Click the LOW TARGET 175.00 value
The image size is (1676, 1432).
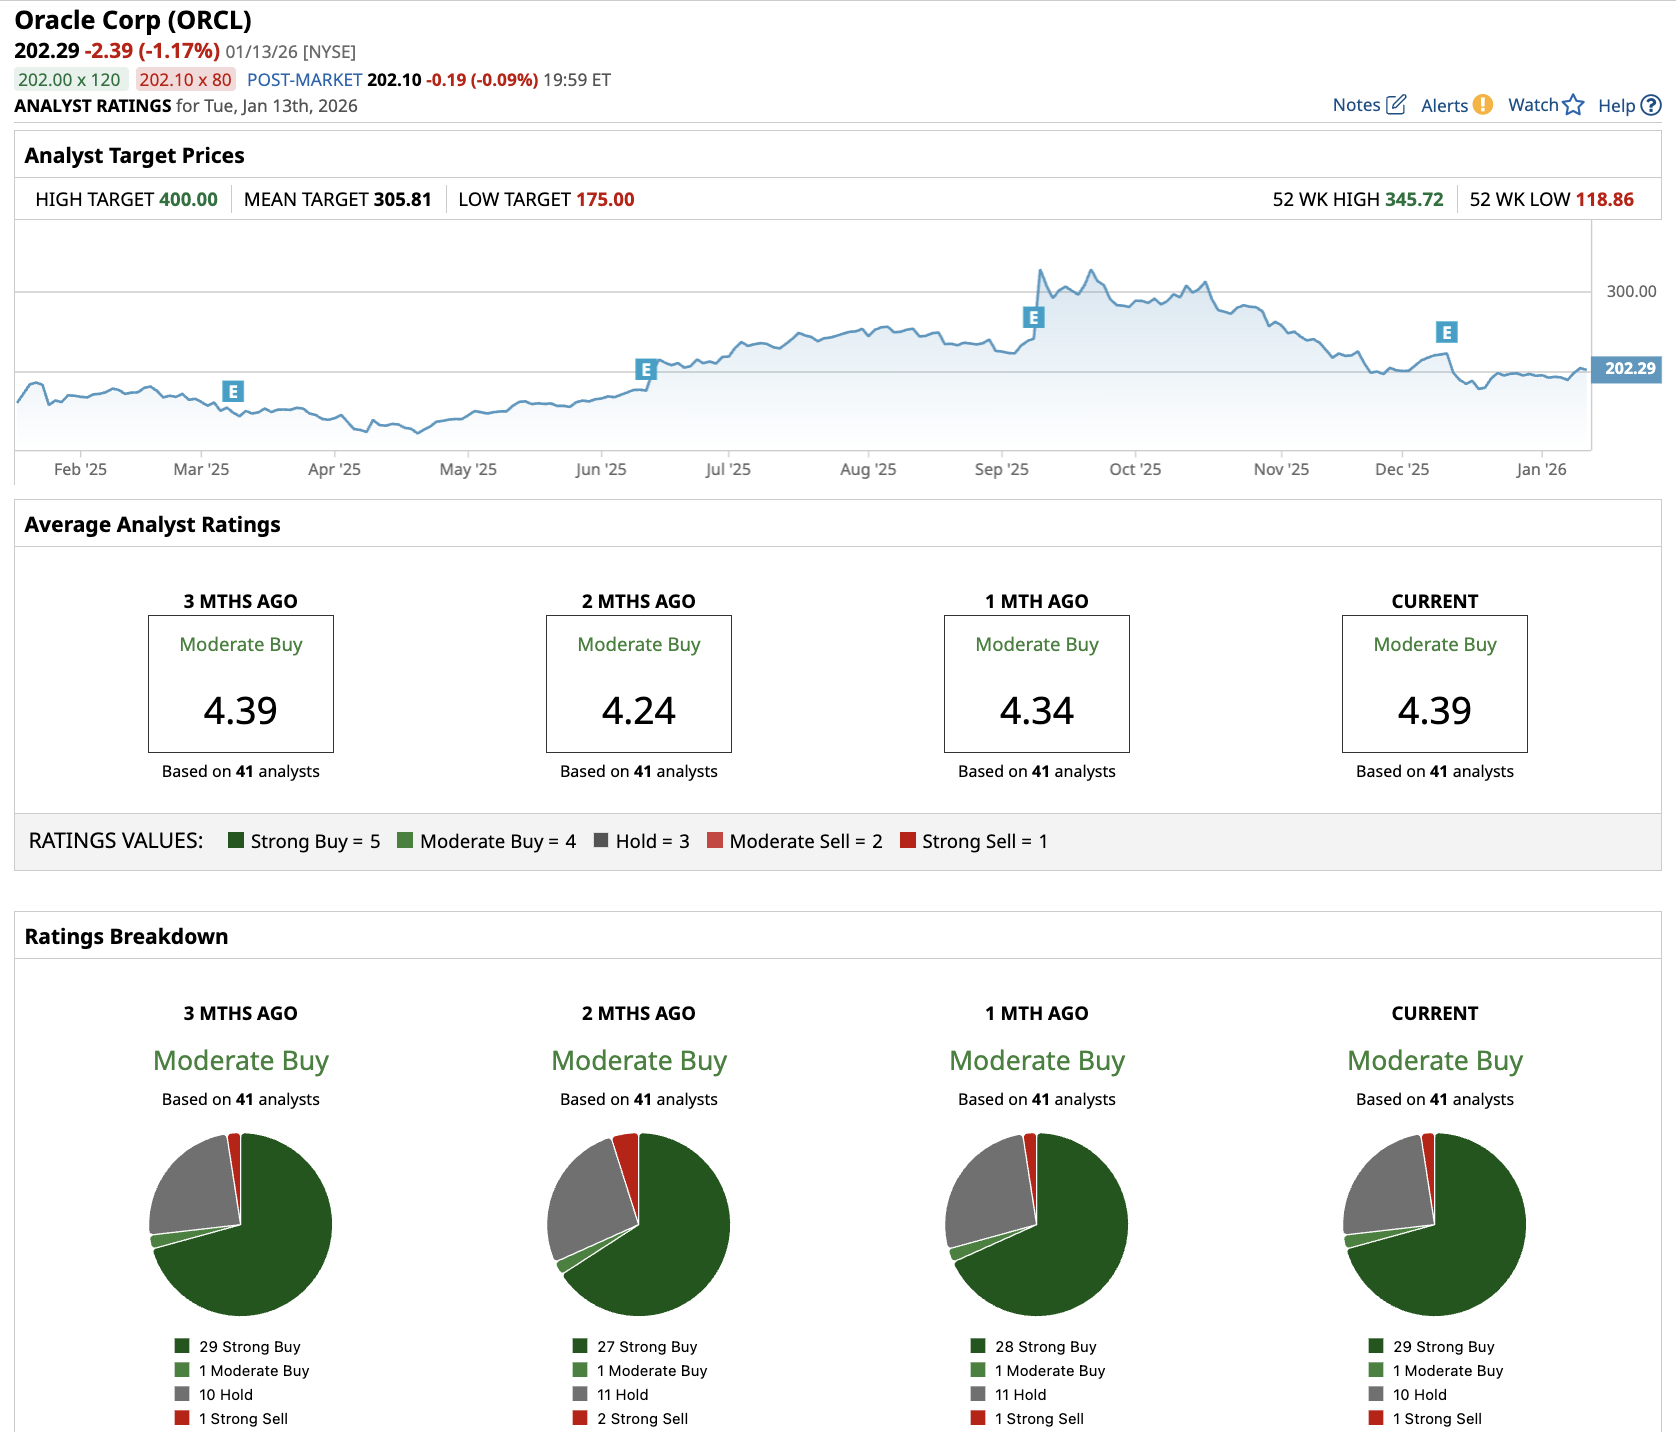click(x=605, y=199)
